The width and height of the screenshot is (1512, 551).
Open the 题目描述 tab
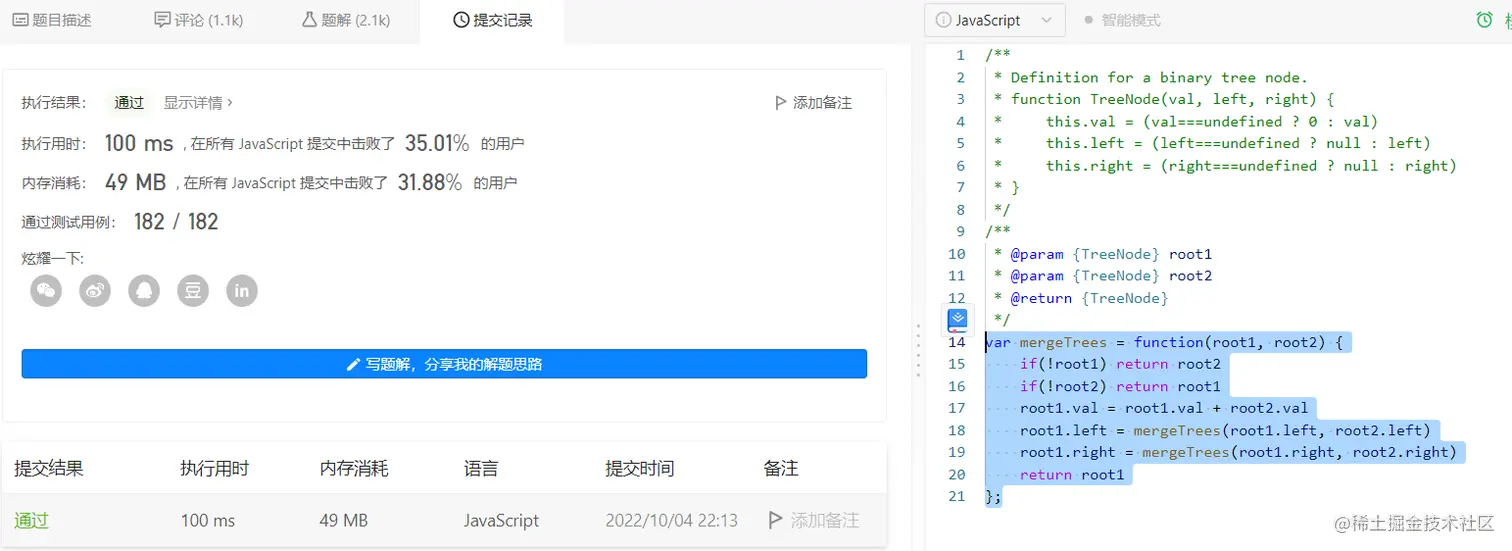(52, 20)
